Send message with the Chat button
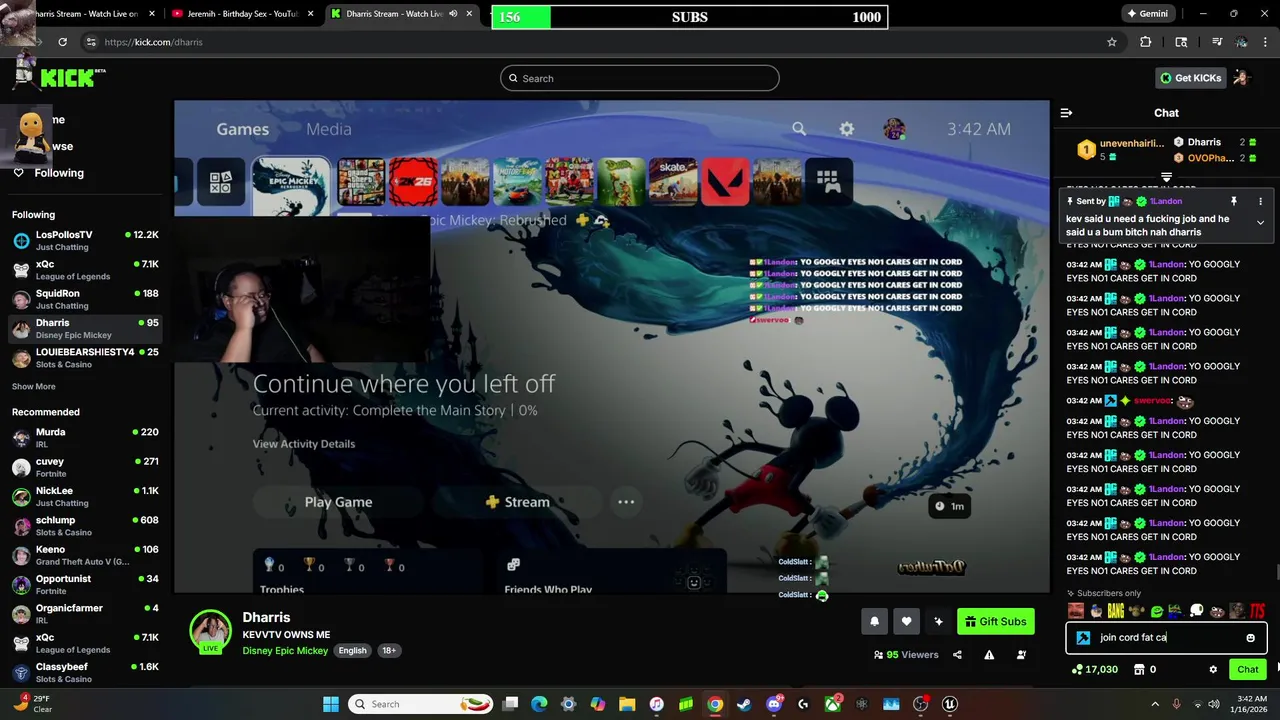 pos(1248,670)
